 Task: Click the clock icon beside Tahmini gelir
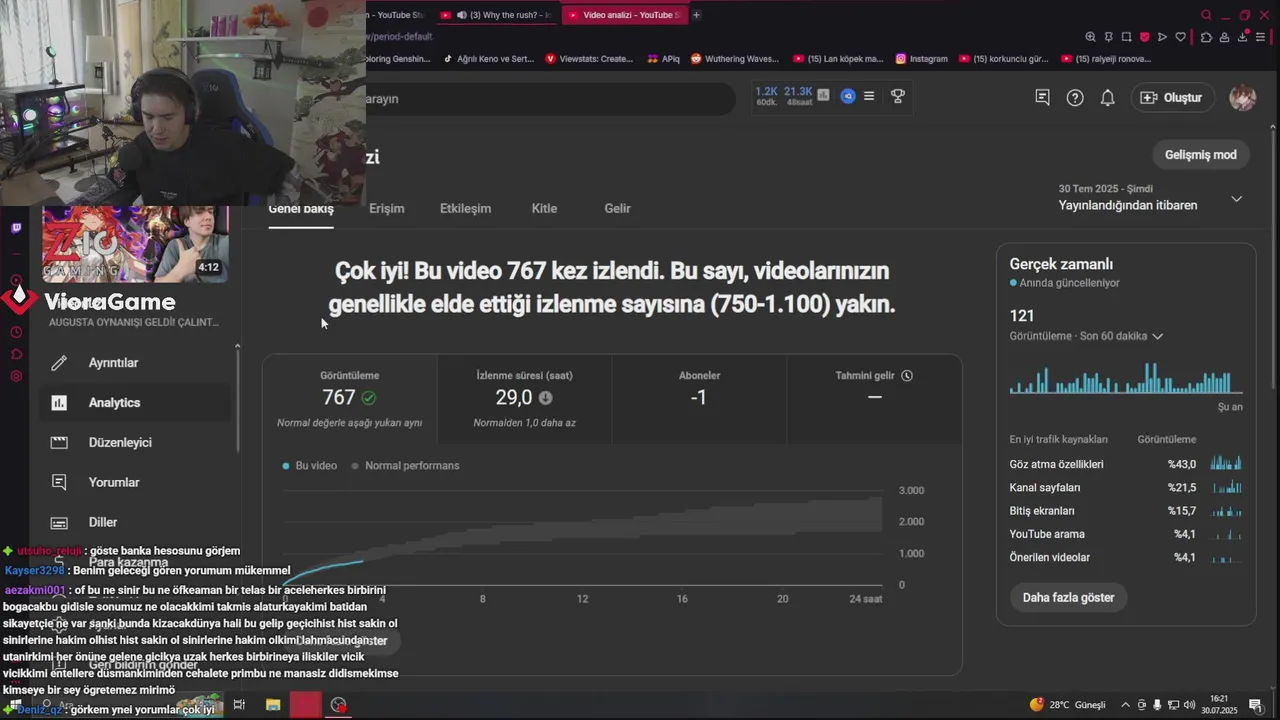[x=907, y=376]
